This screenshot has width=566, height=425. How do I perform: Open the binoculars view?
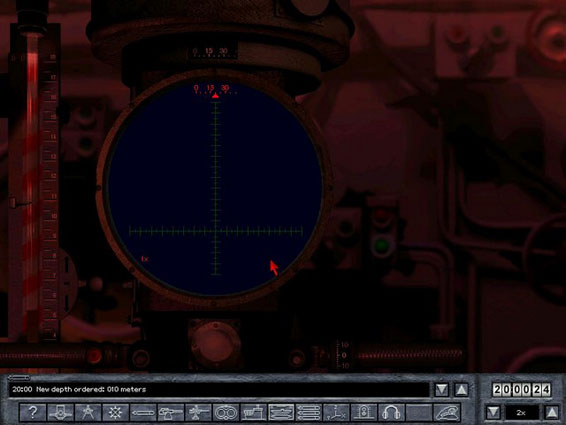pos(226,412)
